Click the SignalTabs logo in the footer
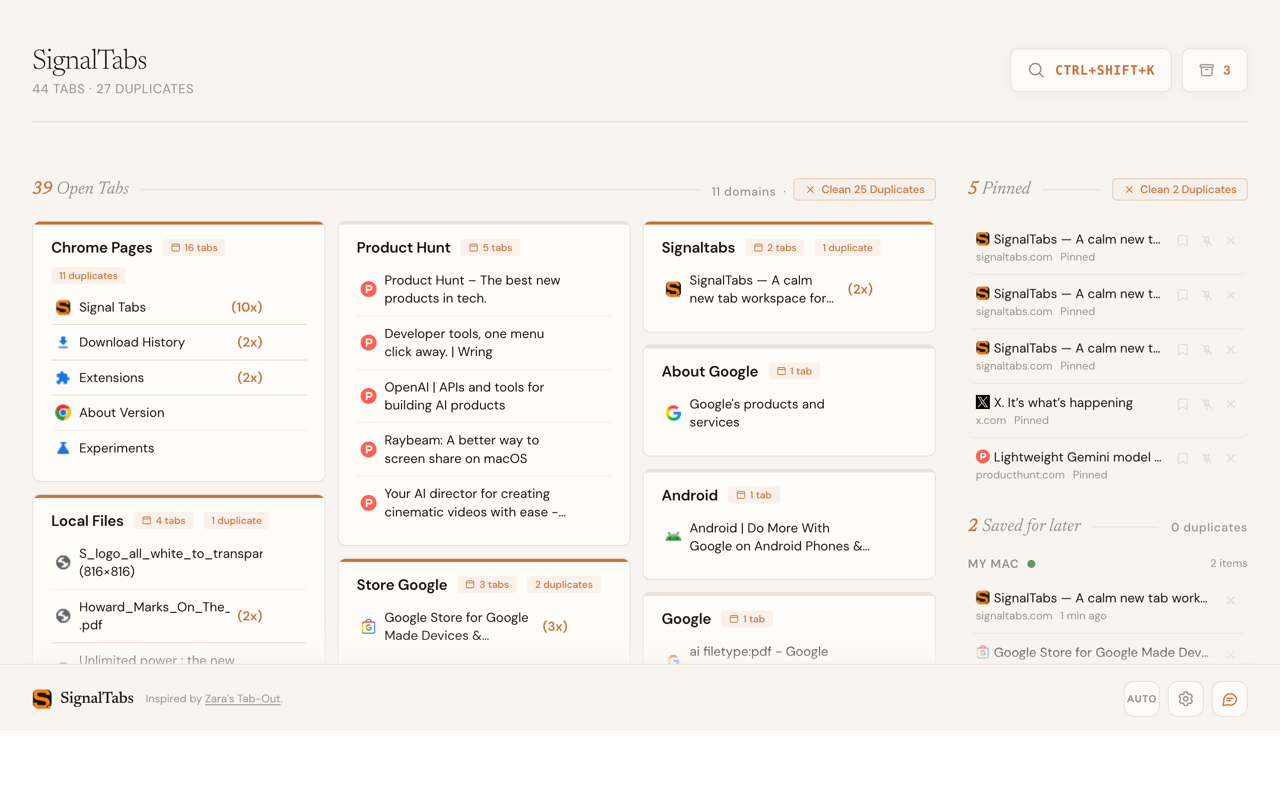Screen dimensions: 1280x800 42,699
